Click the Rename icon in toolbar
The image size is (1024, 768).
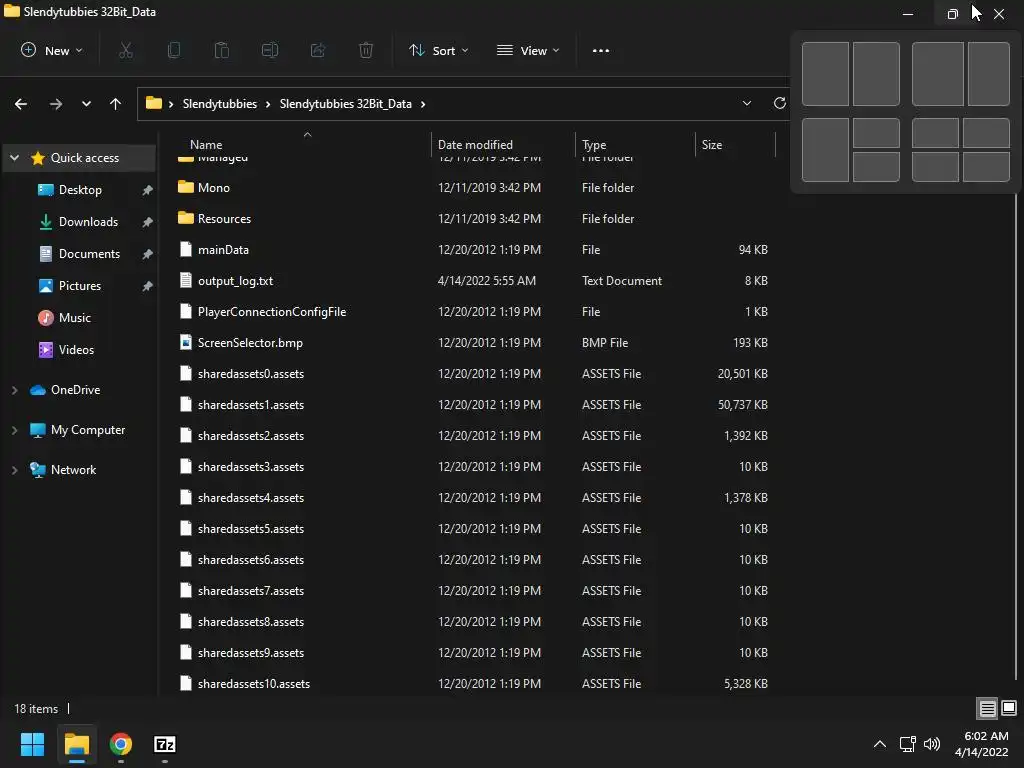[270, 50]
